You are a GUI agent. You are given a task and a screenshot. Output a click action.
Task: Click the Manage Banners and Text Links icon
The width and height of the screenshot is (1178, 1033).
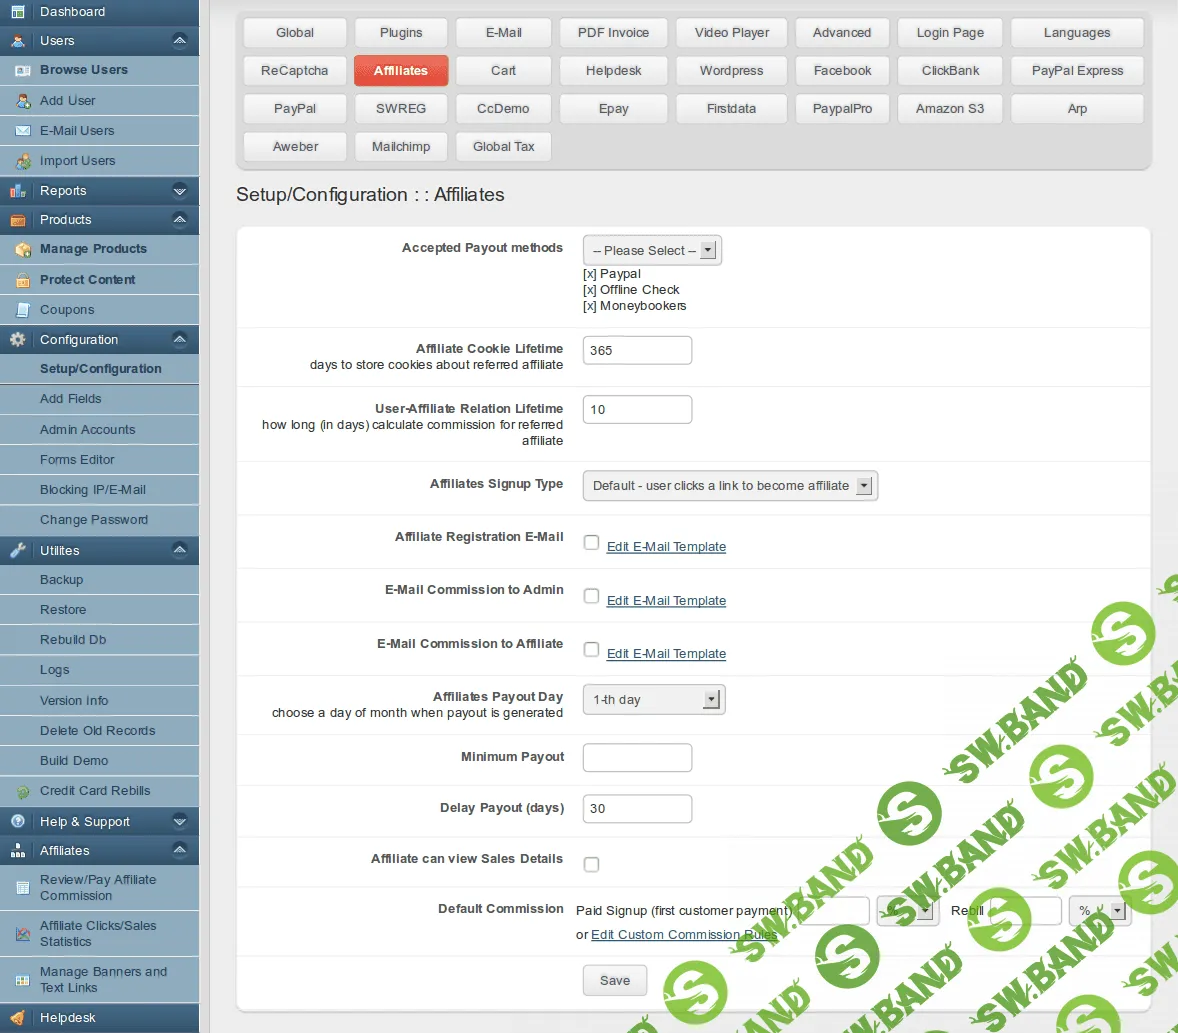click(20, 979)
